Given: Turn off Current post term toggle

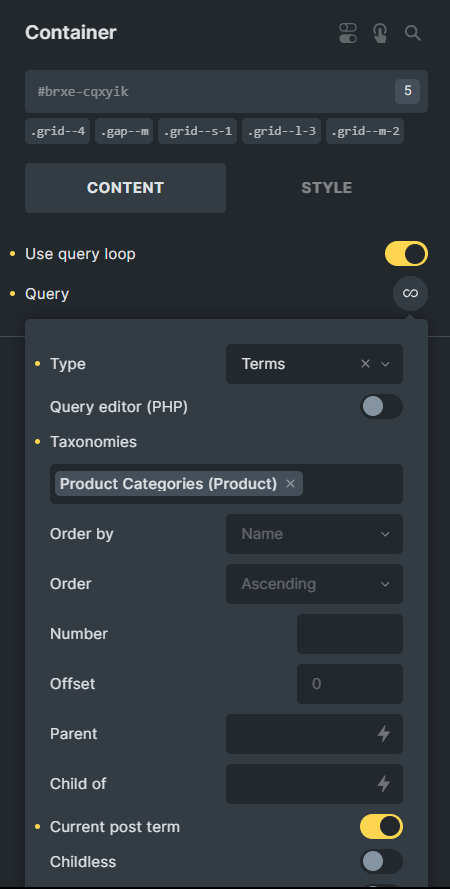Looking at the screenshot, I should [381, 827].
